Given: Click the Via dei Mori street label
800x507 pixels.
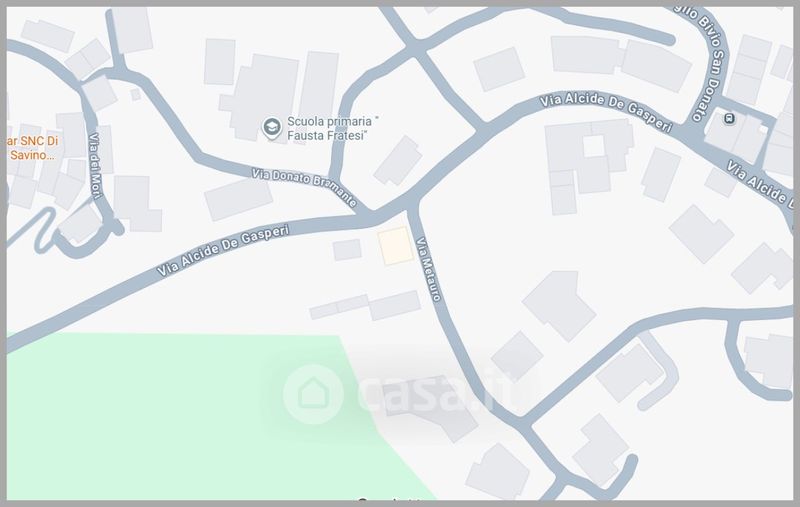Looking at the screenshot, I should [x=96, y=165].
